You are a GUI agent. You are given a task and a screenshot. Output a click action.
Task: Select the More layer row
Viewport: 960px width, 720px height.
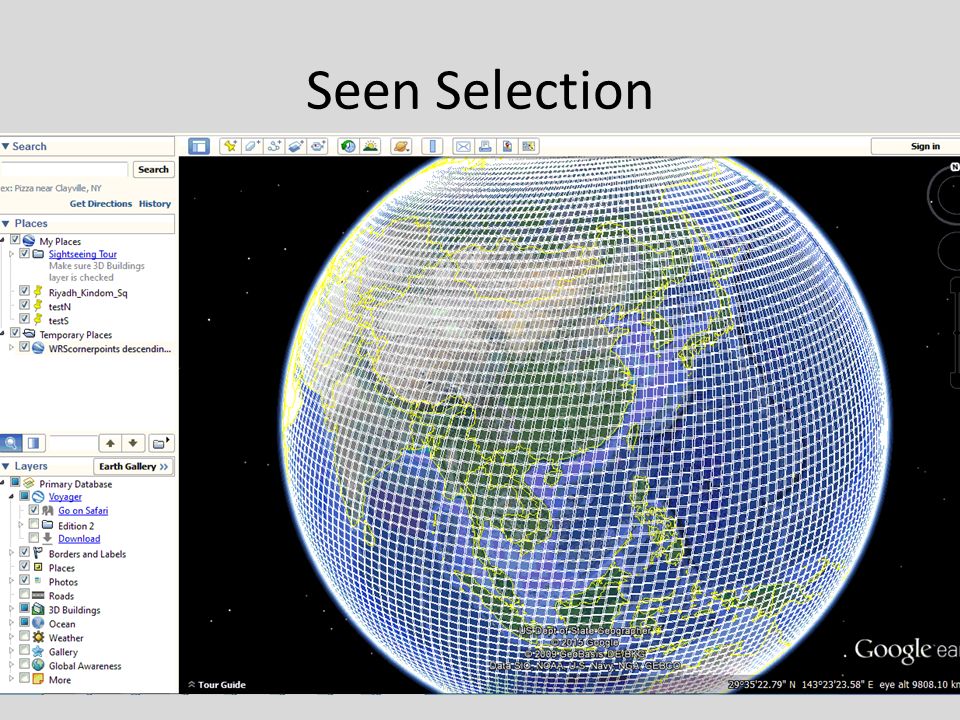[59, 680]
